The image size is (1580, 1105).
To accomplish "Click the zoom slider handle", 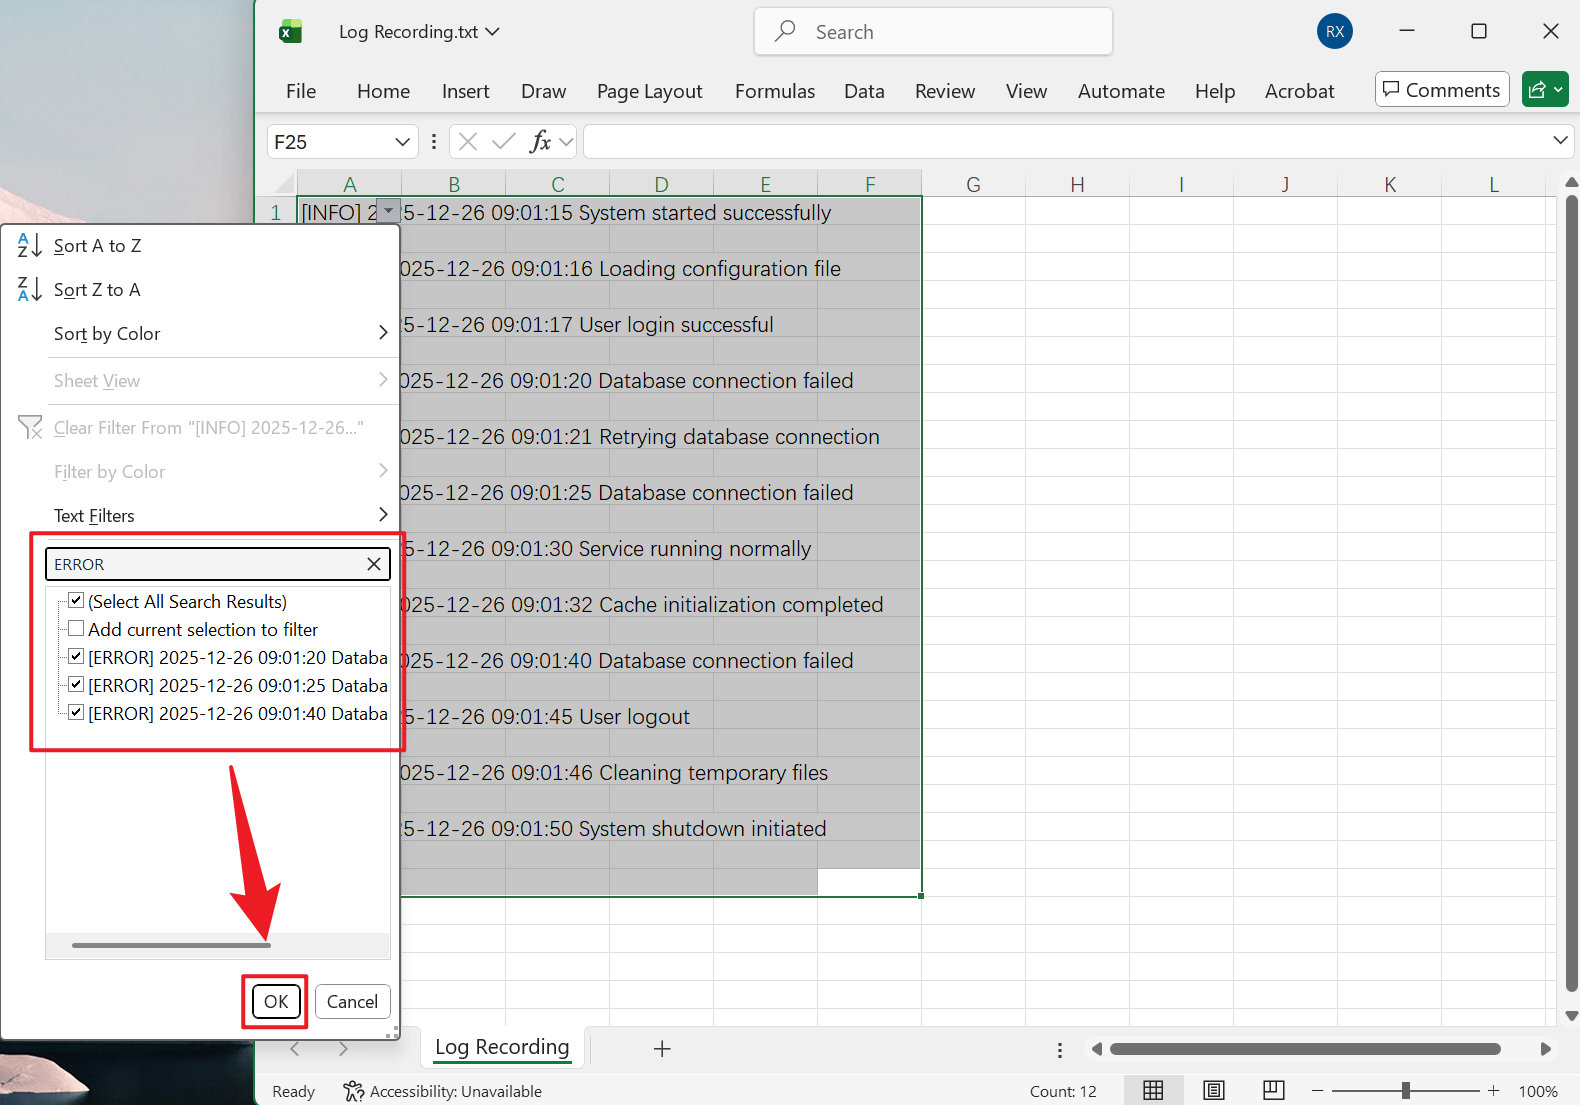I will 1405,1091.
